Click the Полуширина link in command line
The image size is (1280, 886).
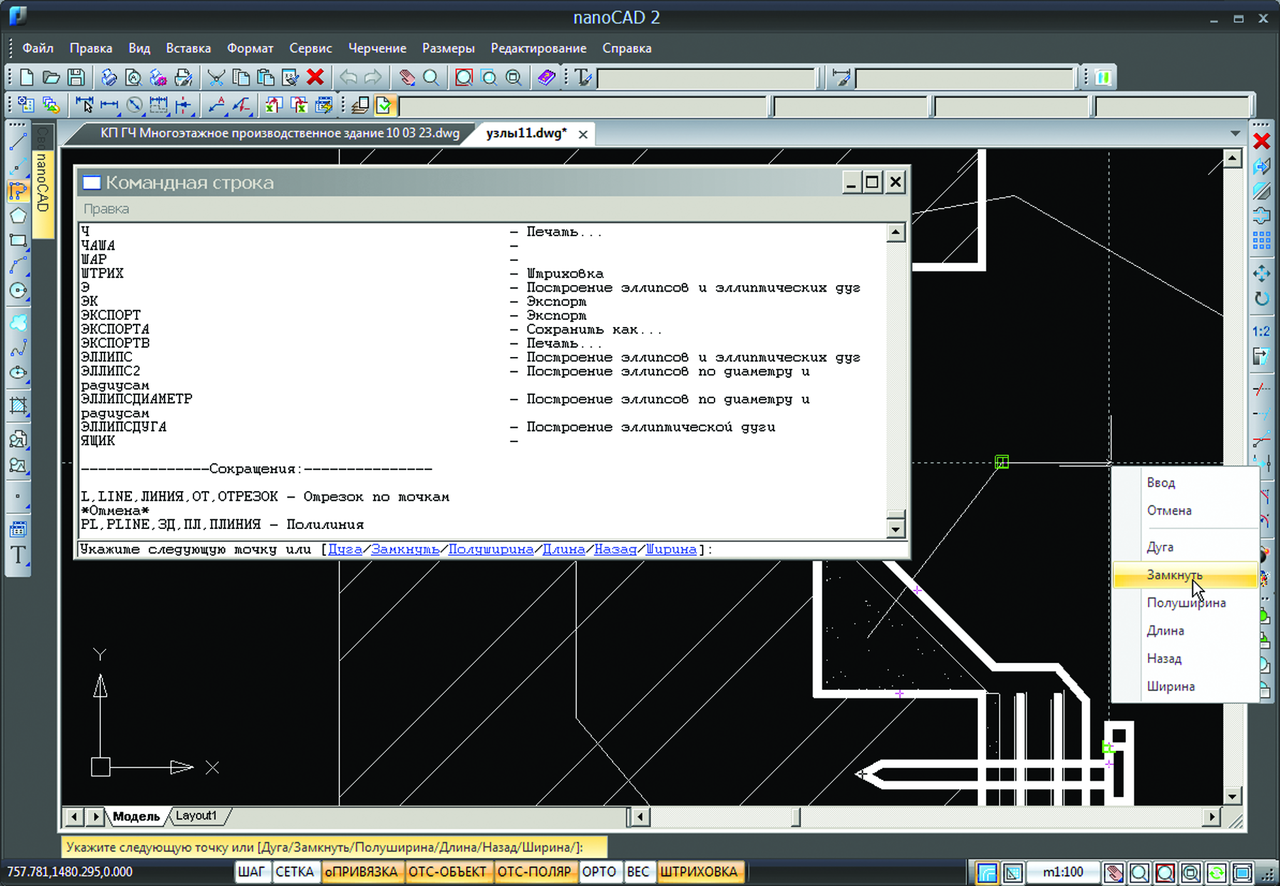491,550
